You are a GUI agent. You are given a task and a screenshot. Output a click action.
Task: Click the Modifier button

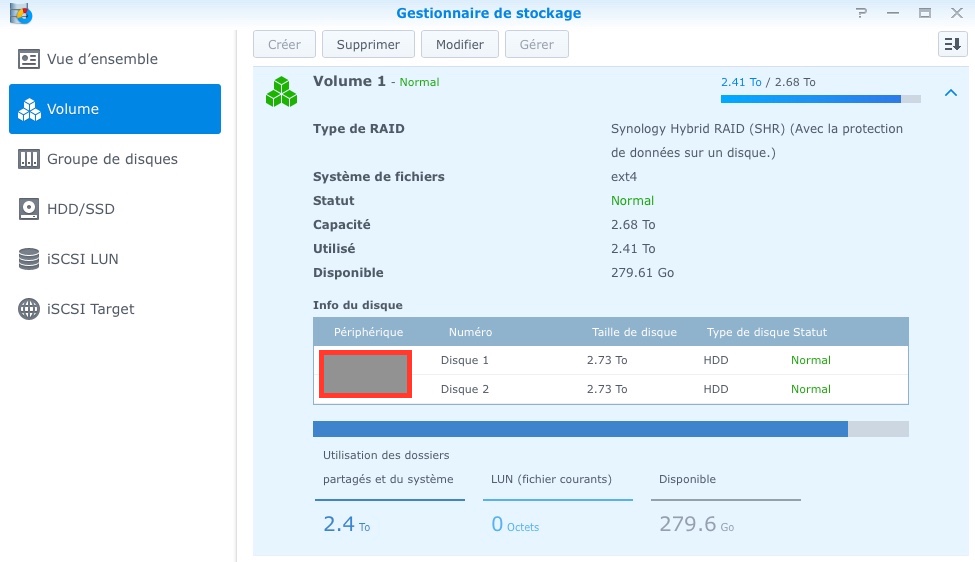tap(460, 44)
